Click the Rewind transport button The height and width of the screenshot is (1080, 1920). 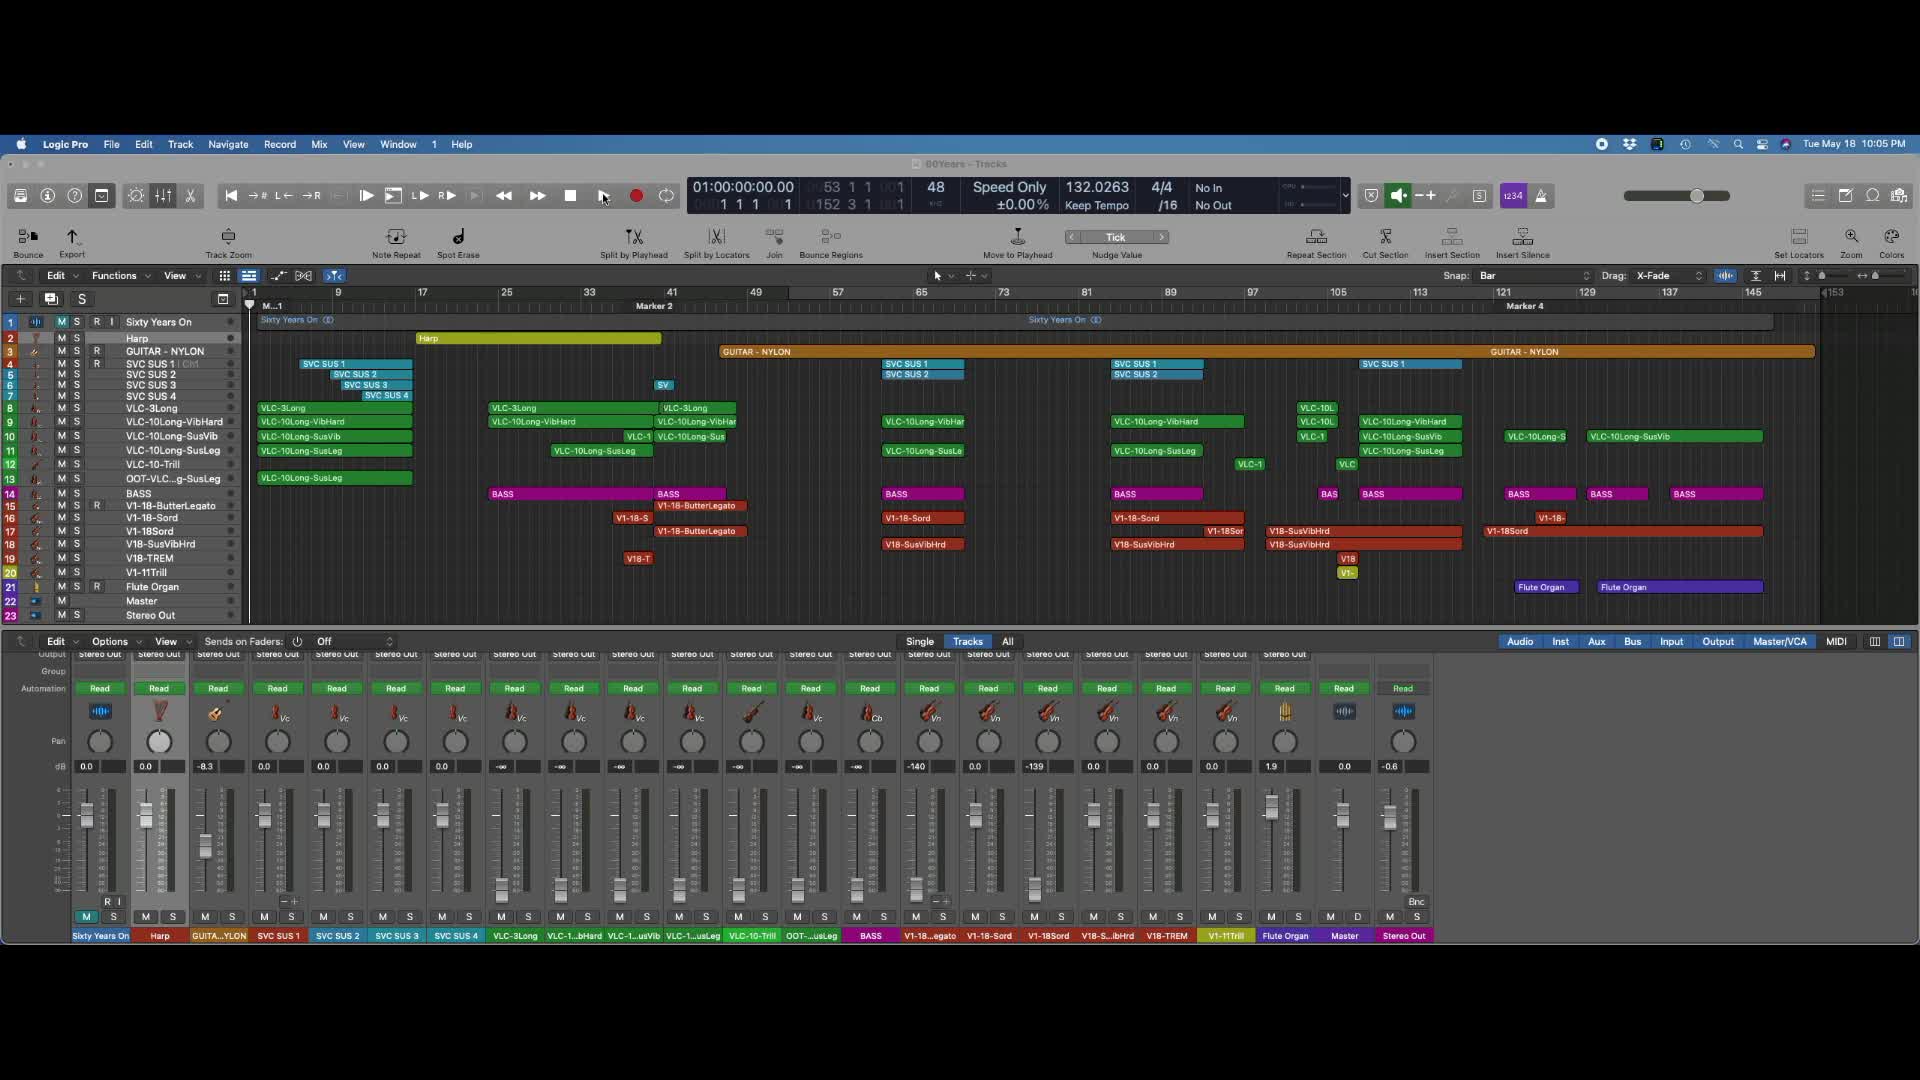(x=504, y=196)
